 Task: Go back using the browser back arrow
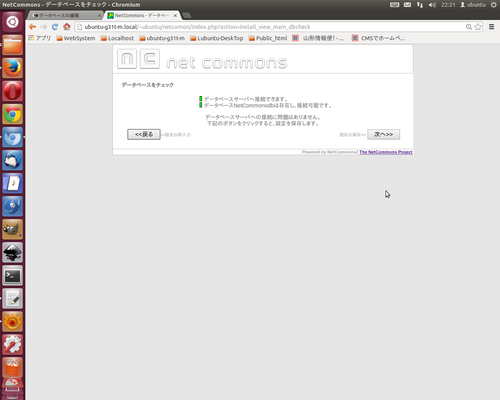32,27
